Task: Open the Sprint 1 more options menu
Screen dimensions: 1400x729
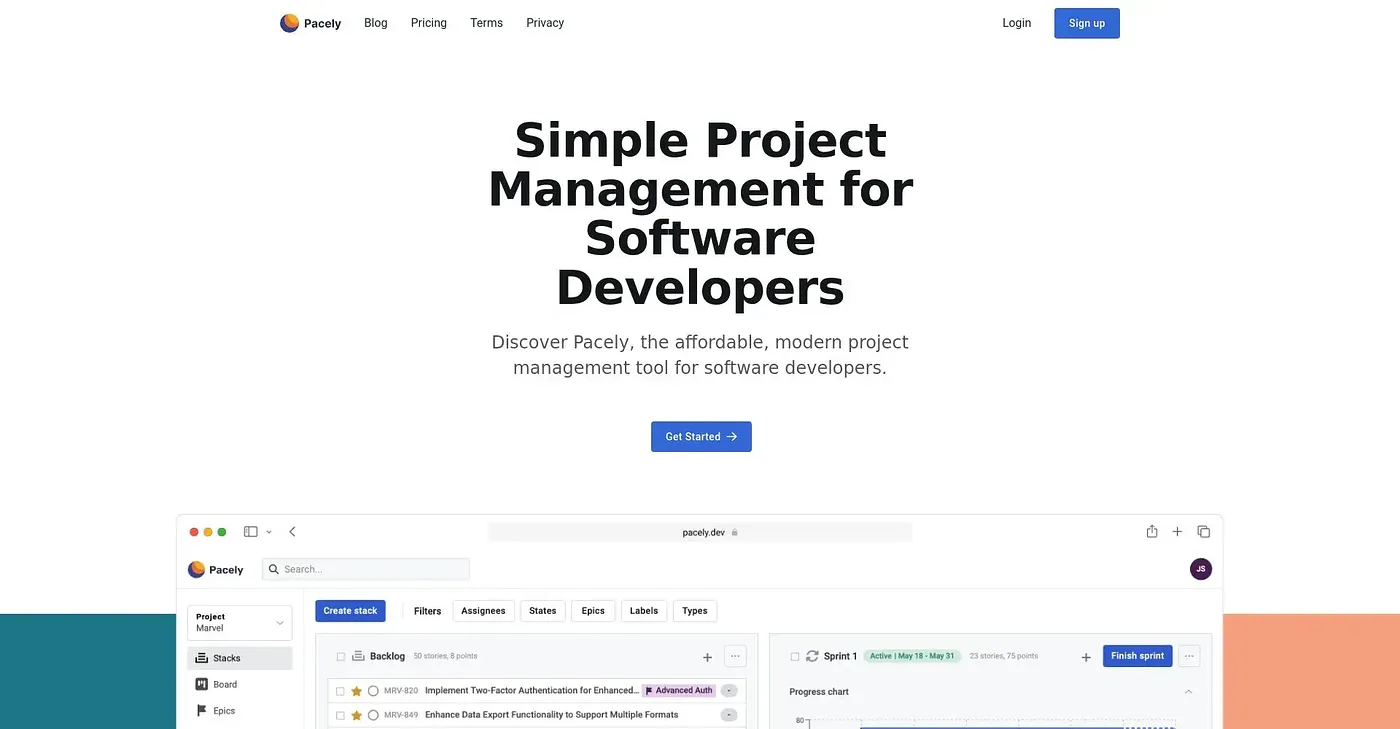Action: coord(1189,656)
